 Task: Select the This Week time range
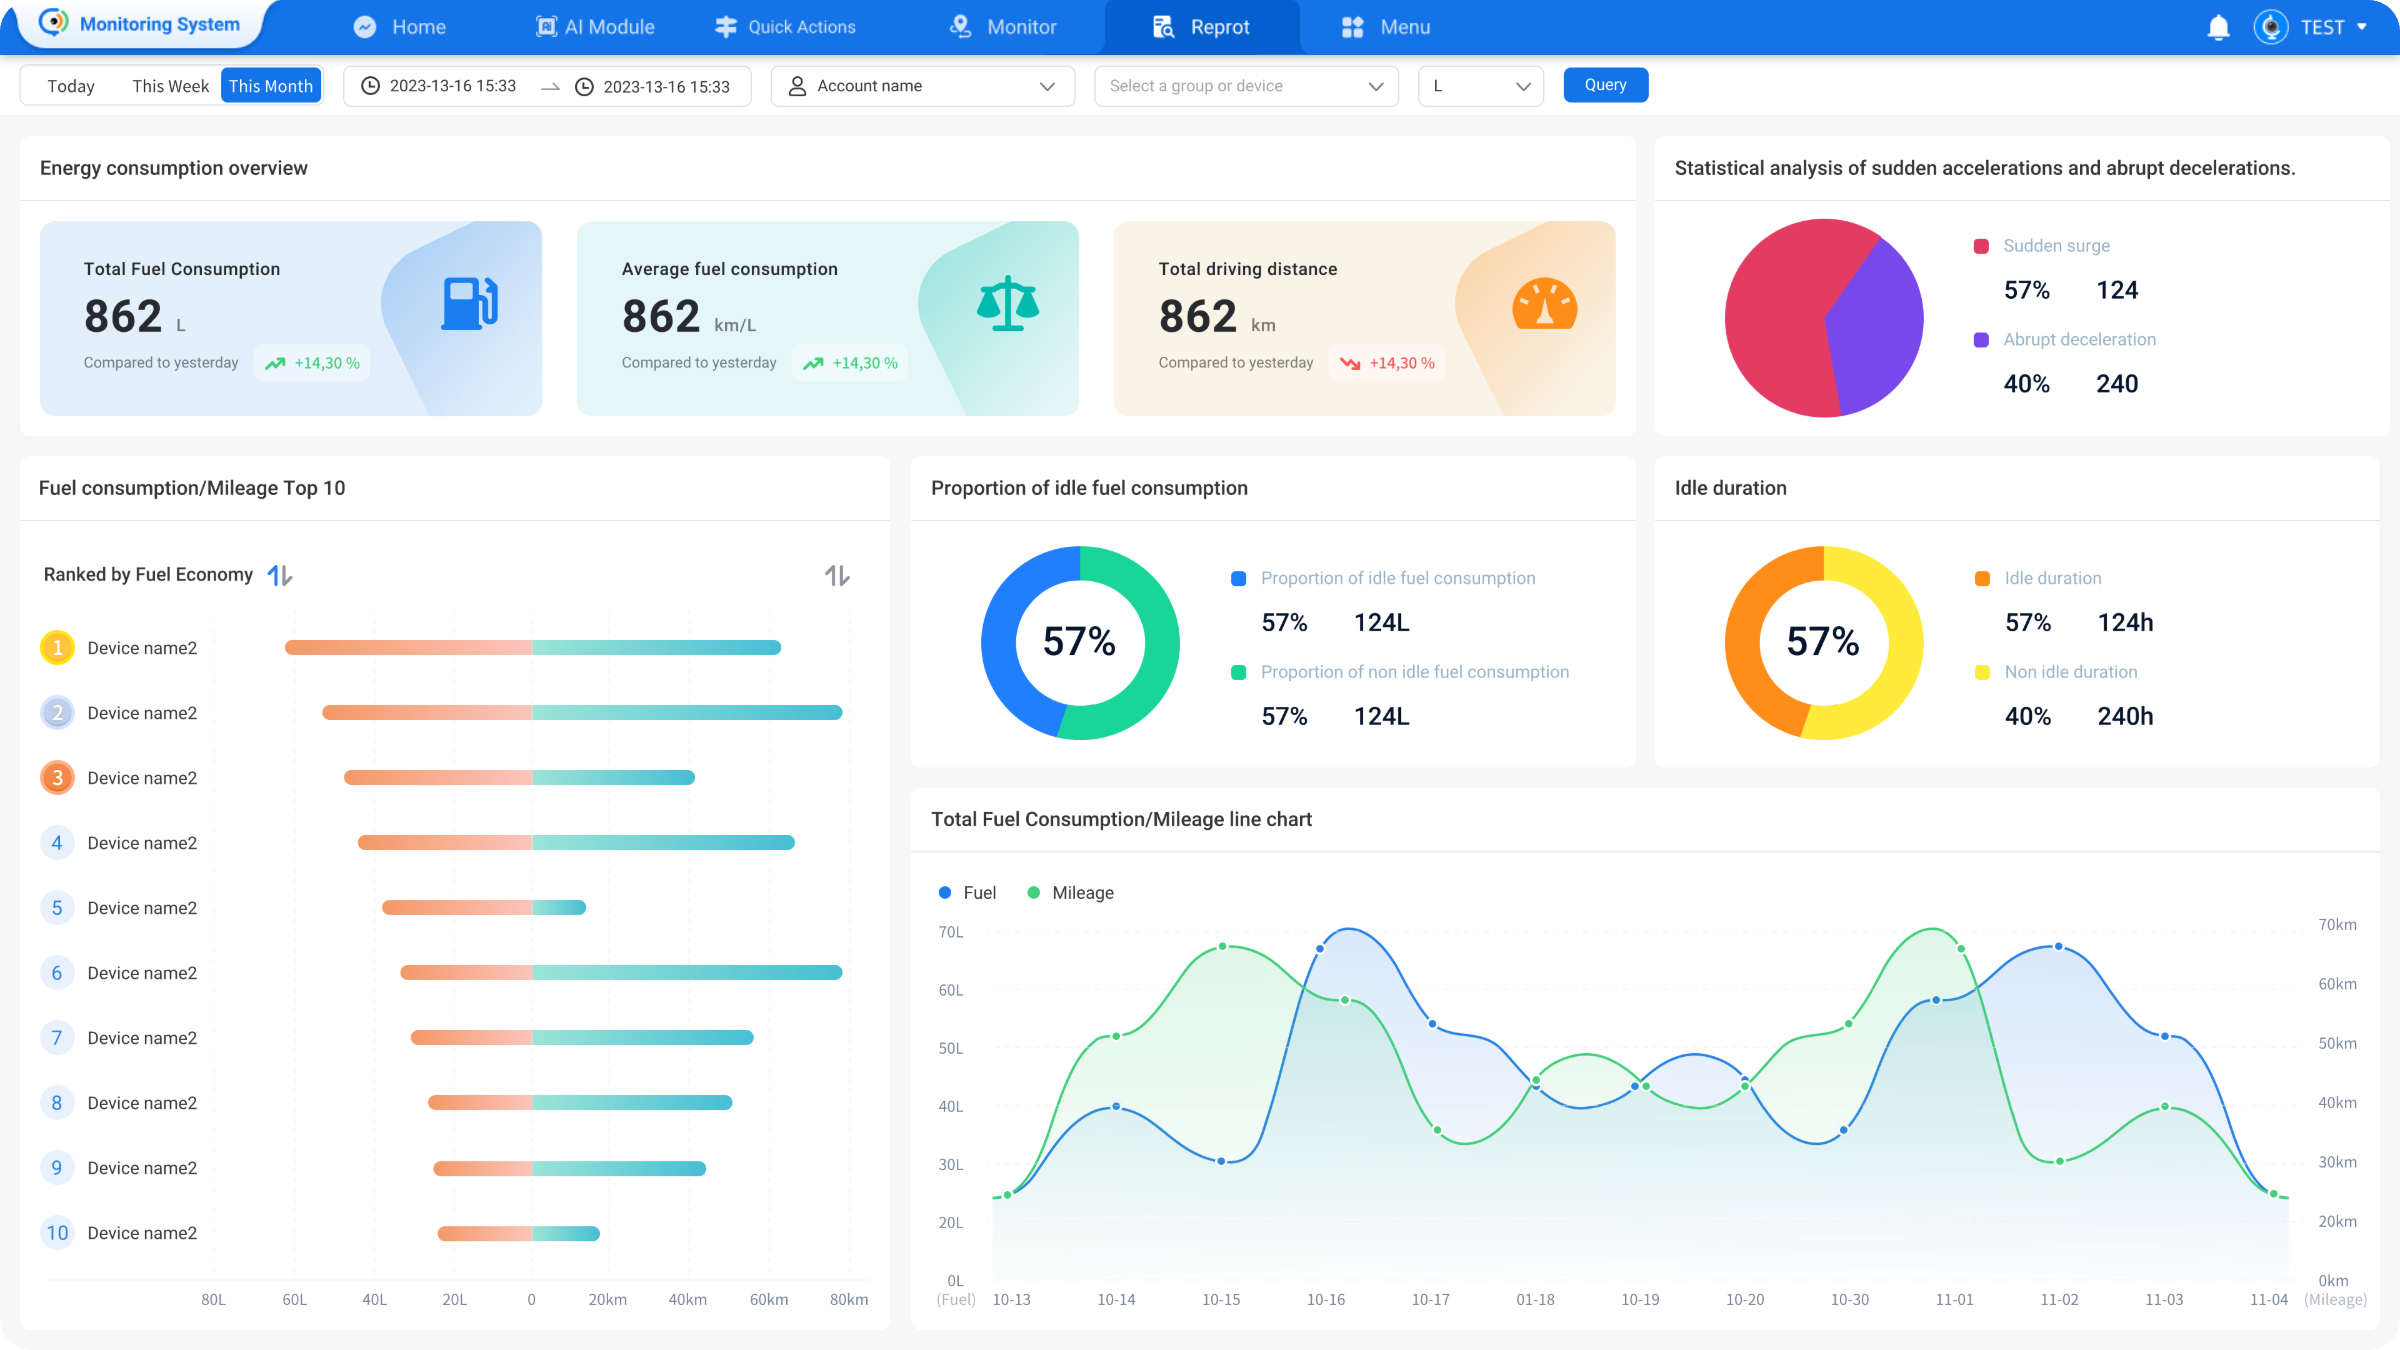(170, 86)
